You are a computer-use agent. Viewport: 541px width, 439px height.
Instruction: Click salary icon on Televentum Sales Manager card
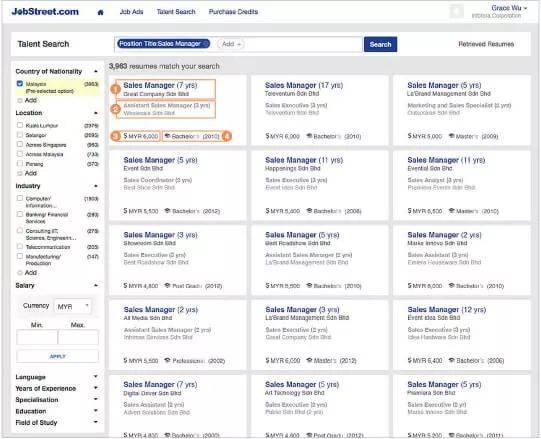[267, 136]
